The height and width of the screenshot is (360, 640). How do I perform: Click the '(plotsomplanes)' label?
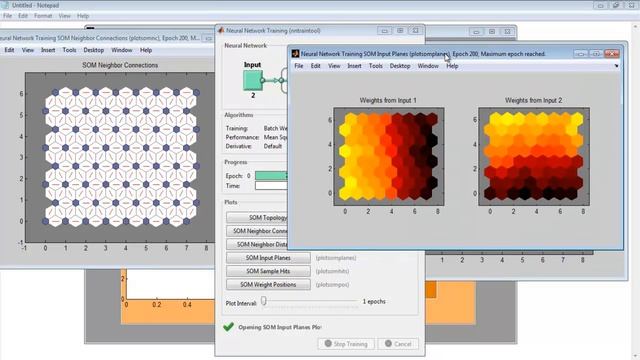(336, 258)
